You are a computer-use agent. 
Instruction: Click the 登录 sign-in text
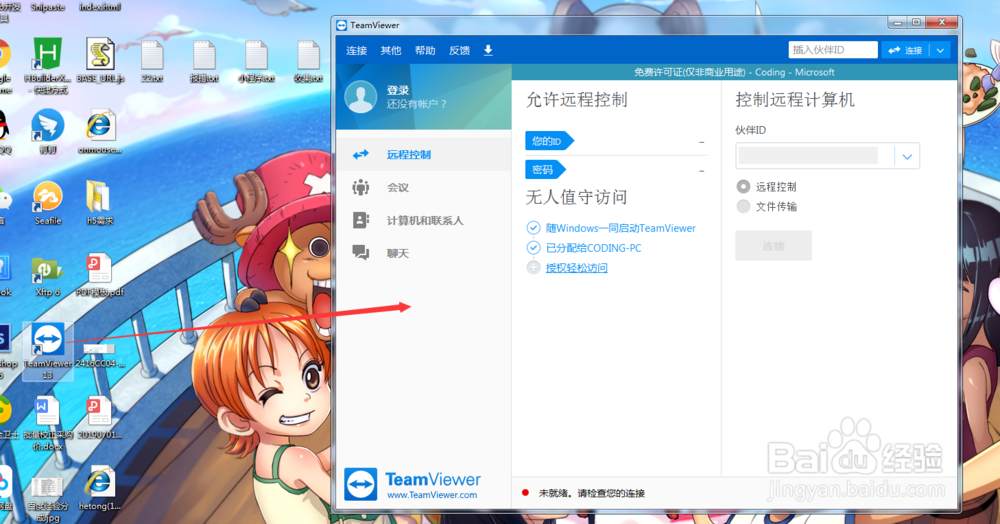(x=398, y=91)
